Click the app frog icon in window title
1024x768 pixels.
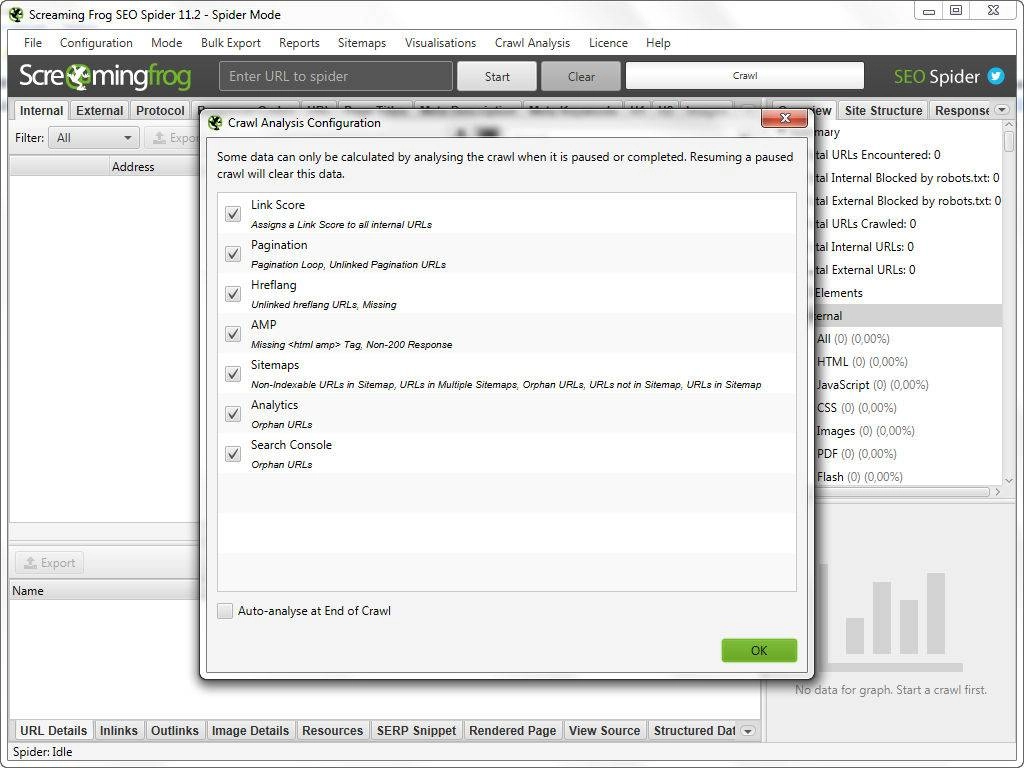coord(16,14)
